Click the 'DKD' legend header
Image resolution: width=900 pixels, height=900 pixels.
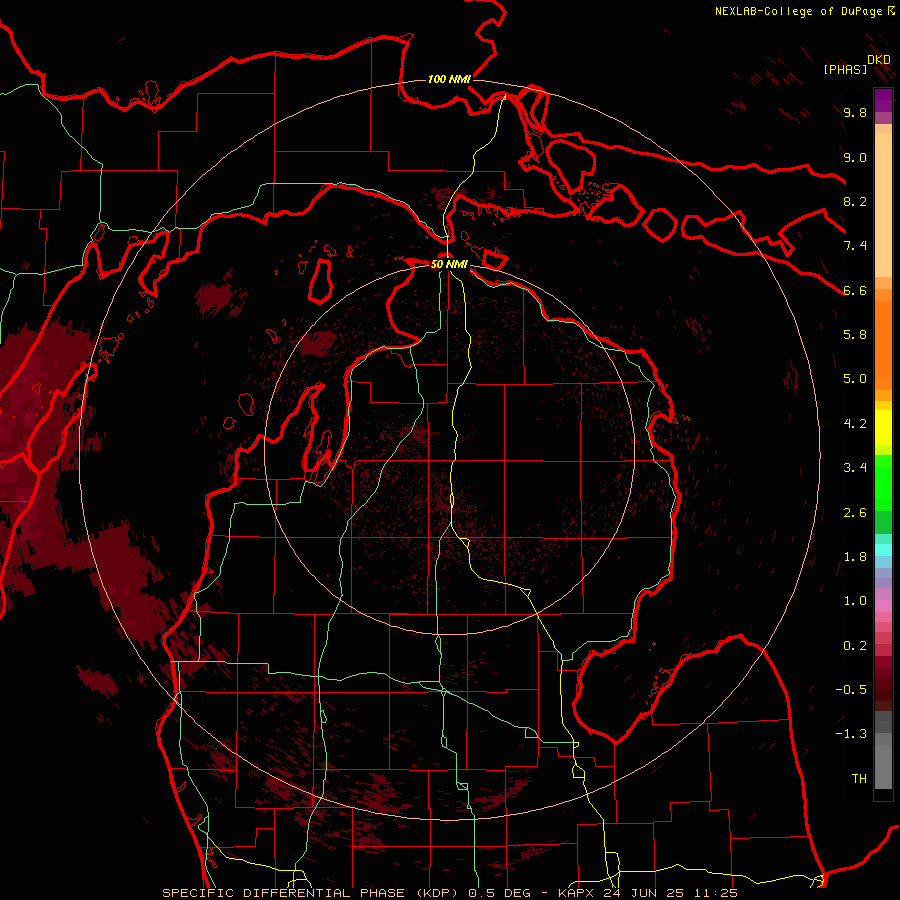(879, 60)
